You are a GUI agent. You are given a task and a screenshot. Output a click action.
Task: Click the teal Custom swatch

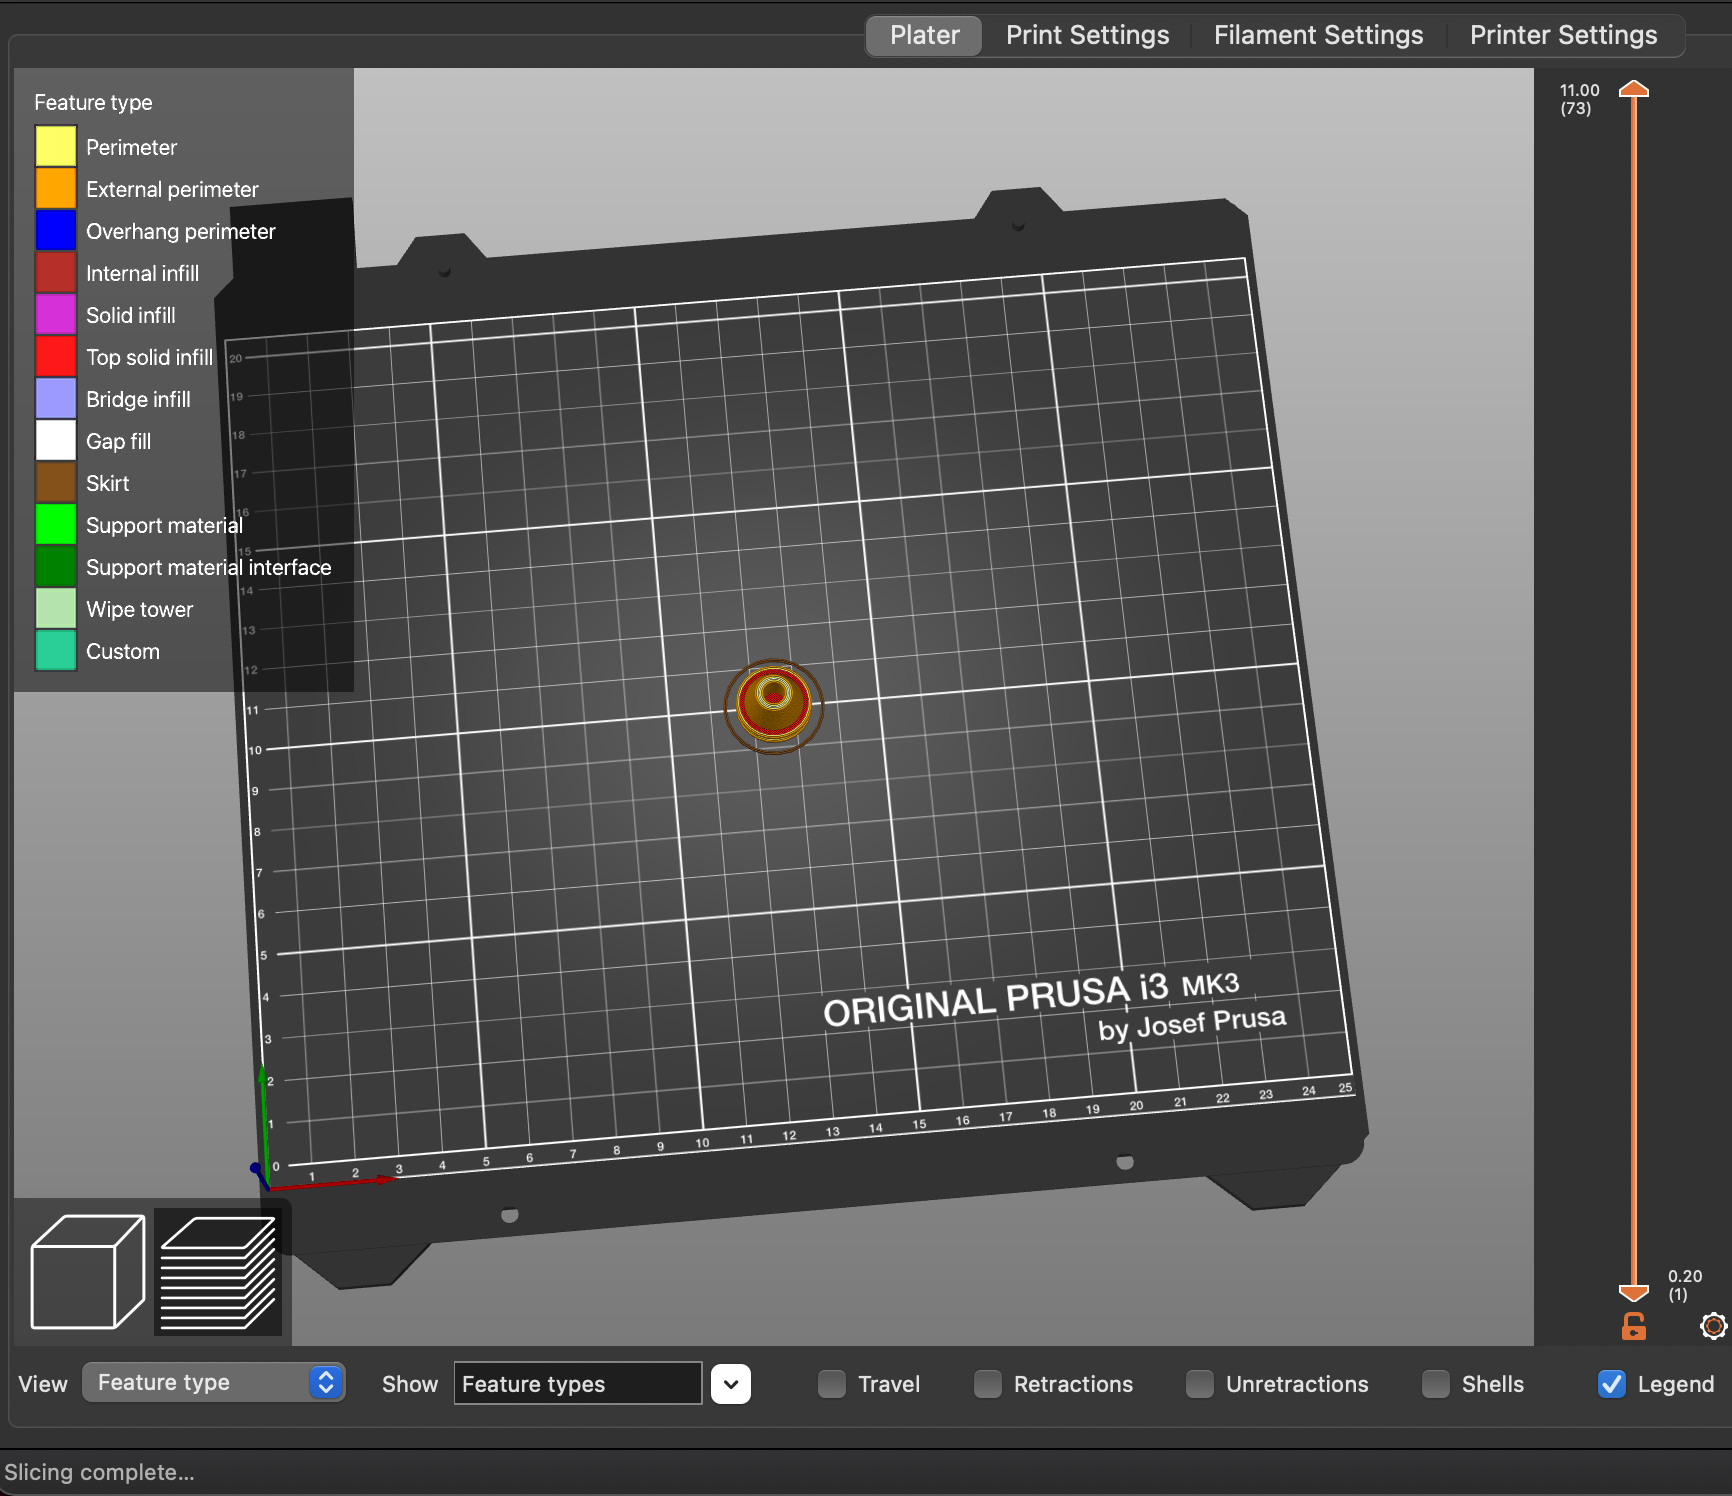(x=56, y=650)
